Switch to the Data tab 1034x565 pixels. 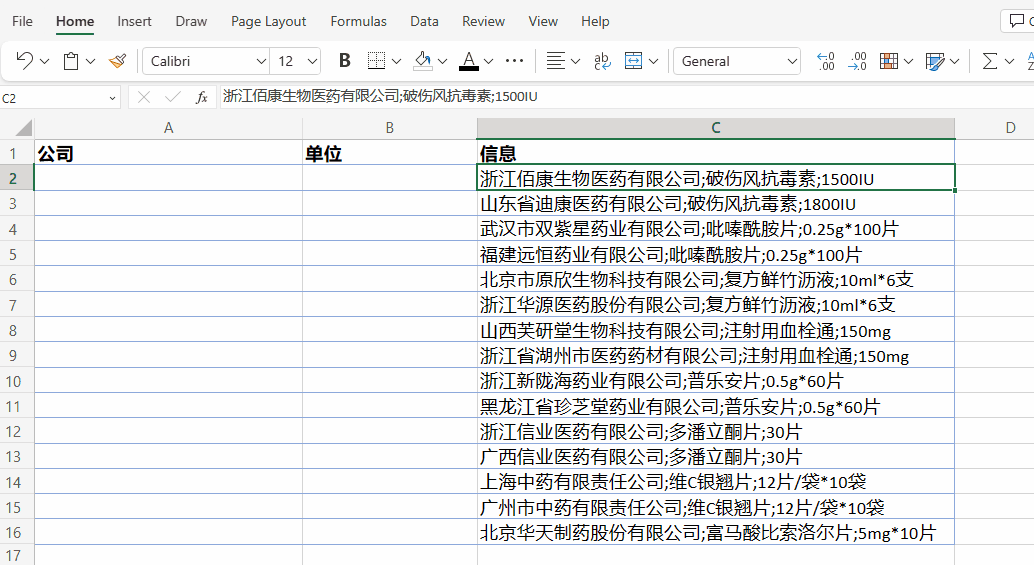pyautogui.click(x=424, y=21)
